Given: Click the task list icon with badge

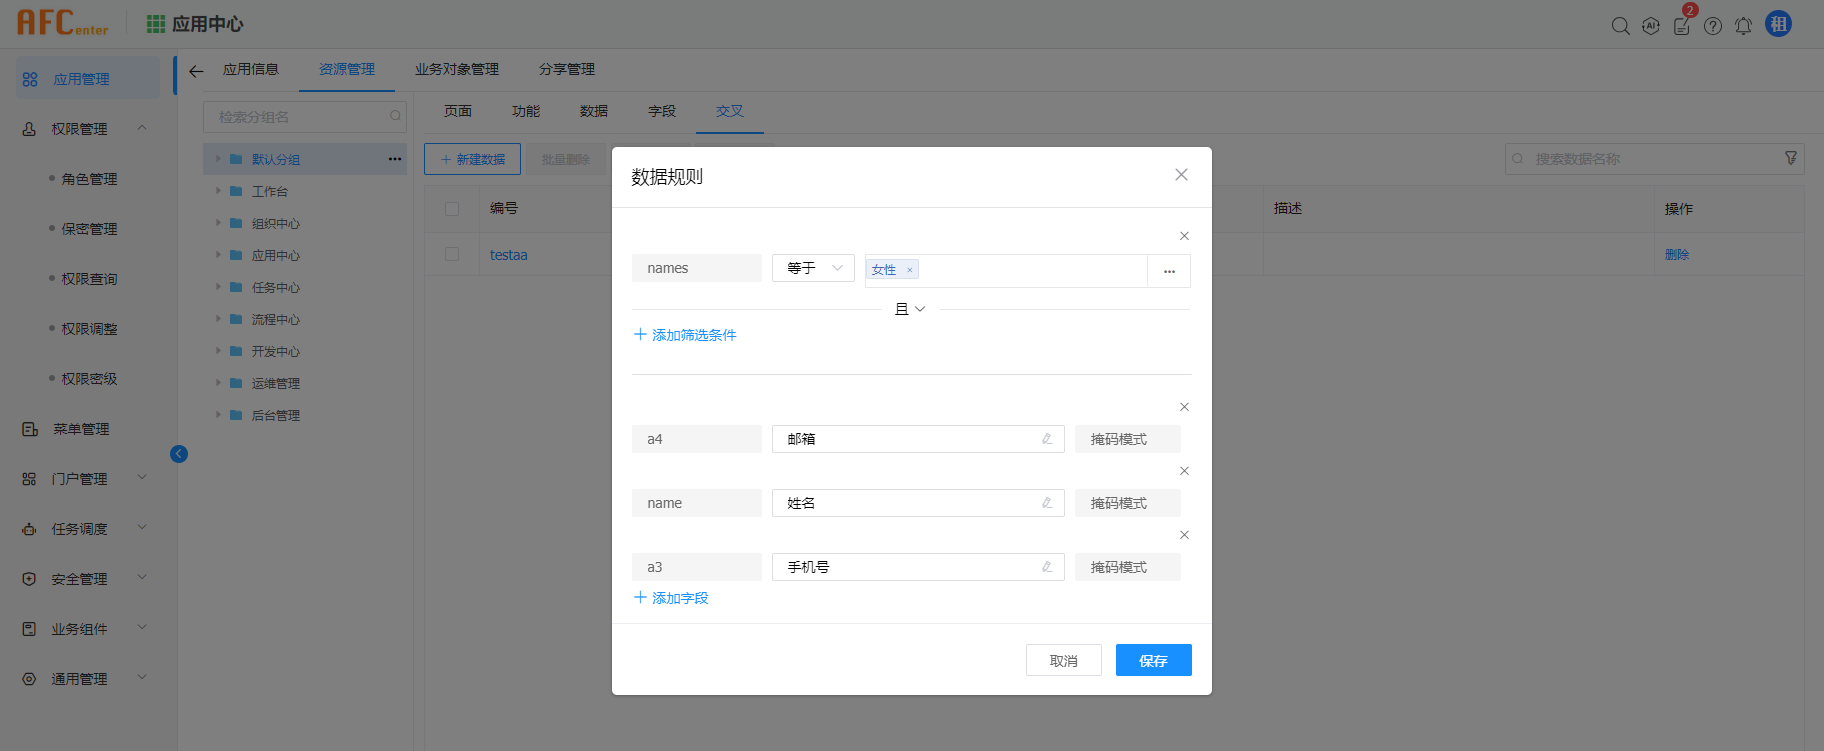Looking at the screenshot, I should pos(1682,26).
